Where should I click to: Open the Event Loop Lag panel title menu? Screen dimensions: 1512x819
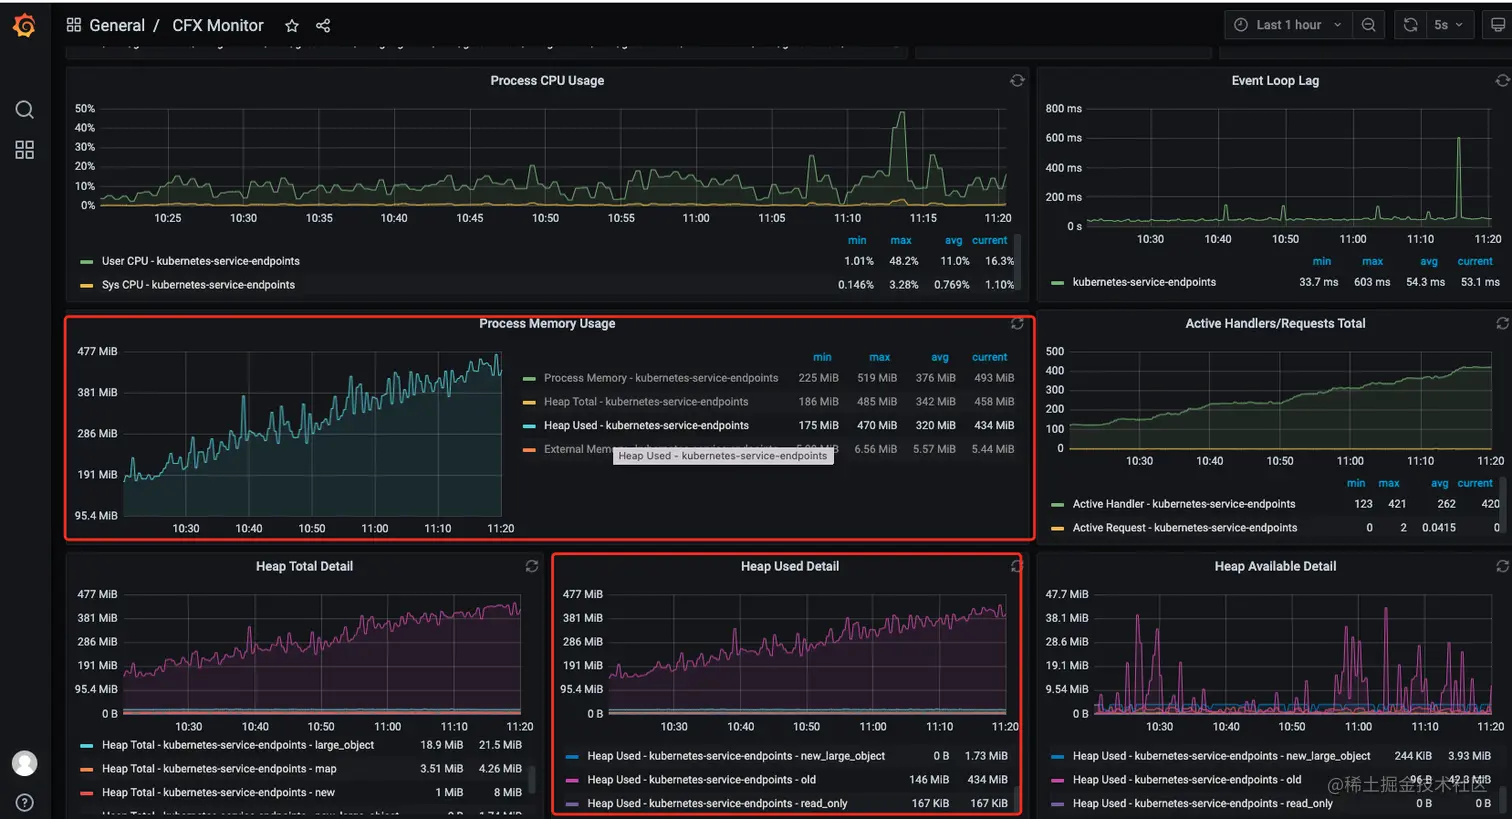click(x=1275, y=81)
